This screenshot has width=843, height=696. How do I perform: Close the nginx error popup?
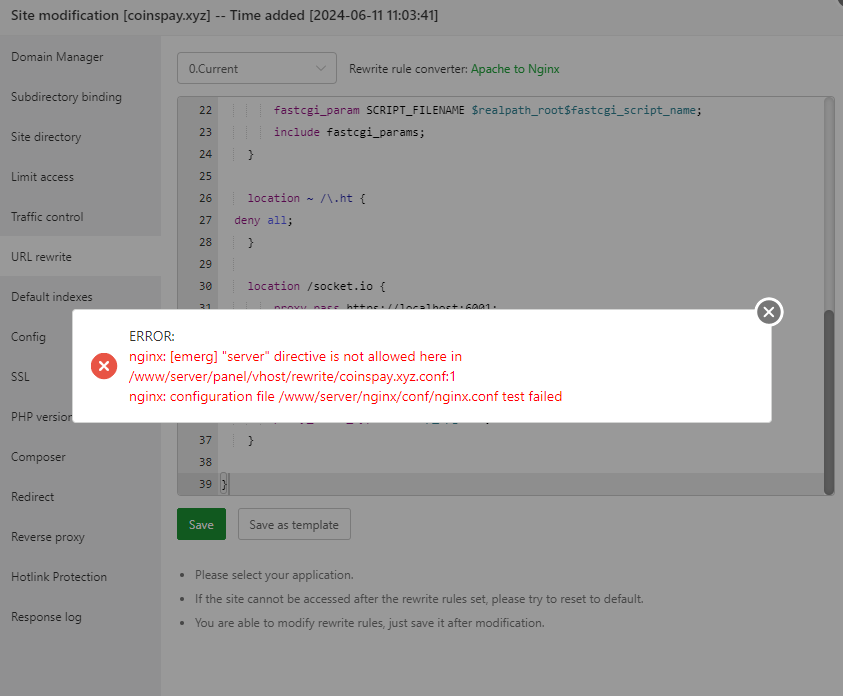pyautogui.click(x=768, y=312)
